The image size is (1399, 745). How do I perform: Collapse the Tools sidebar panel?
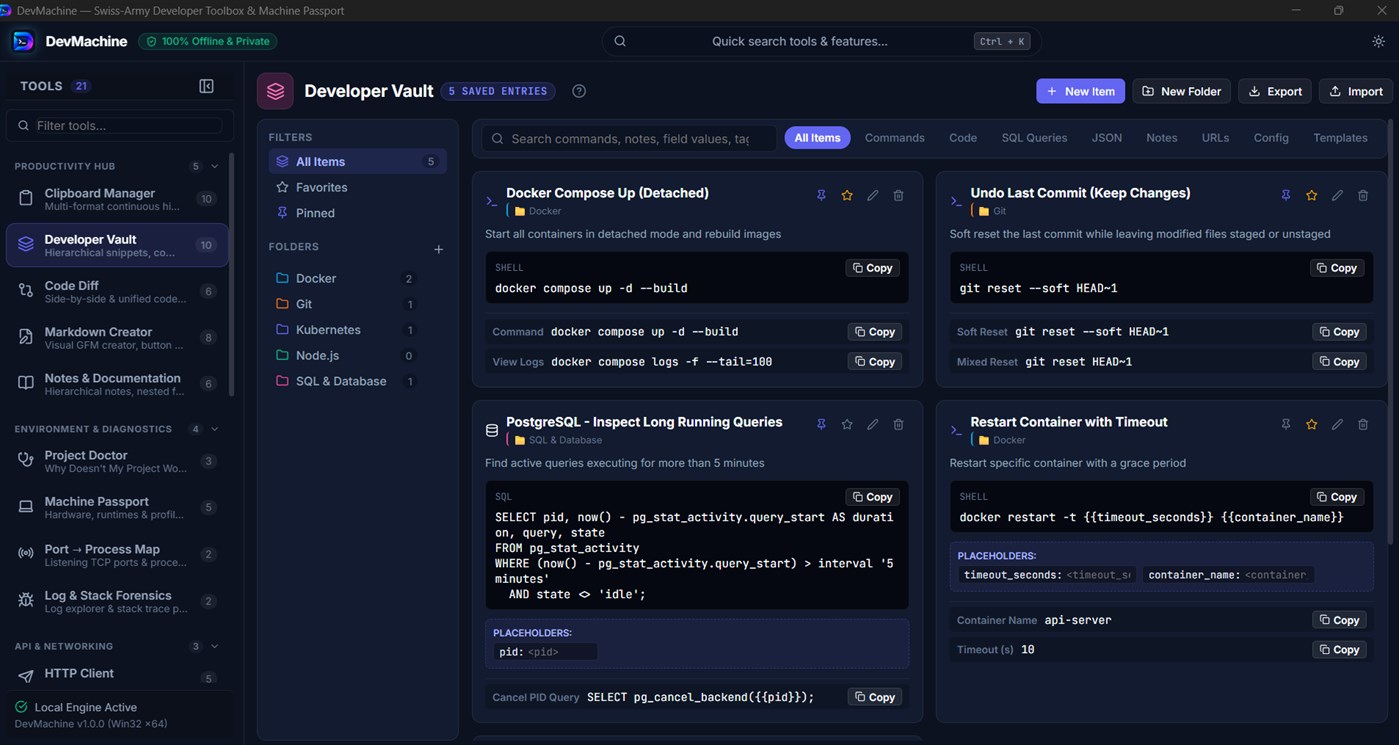click(206, 86)
